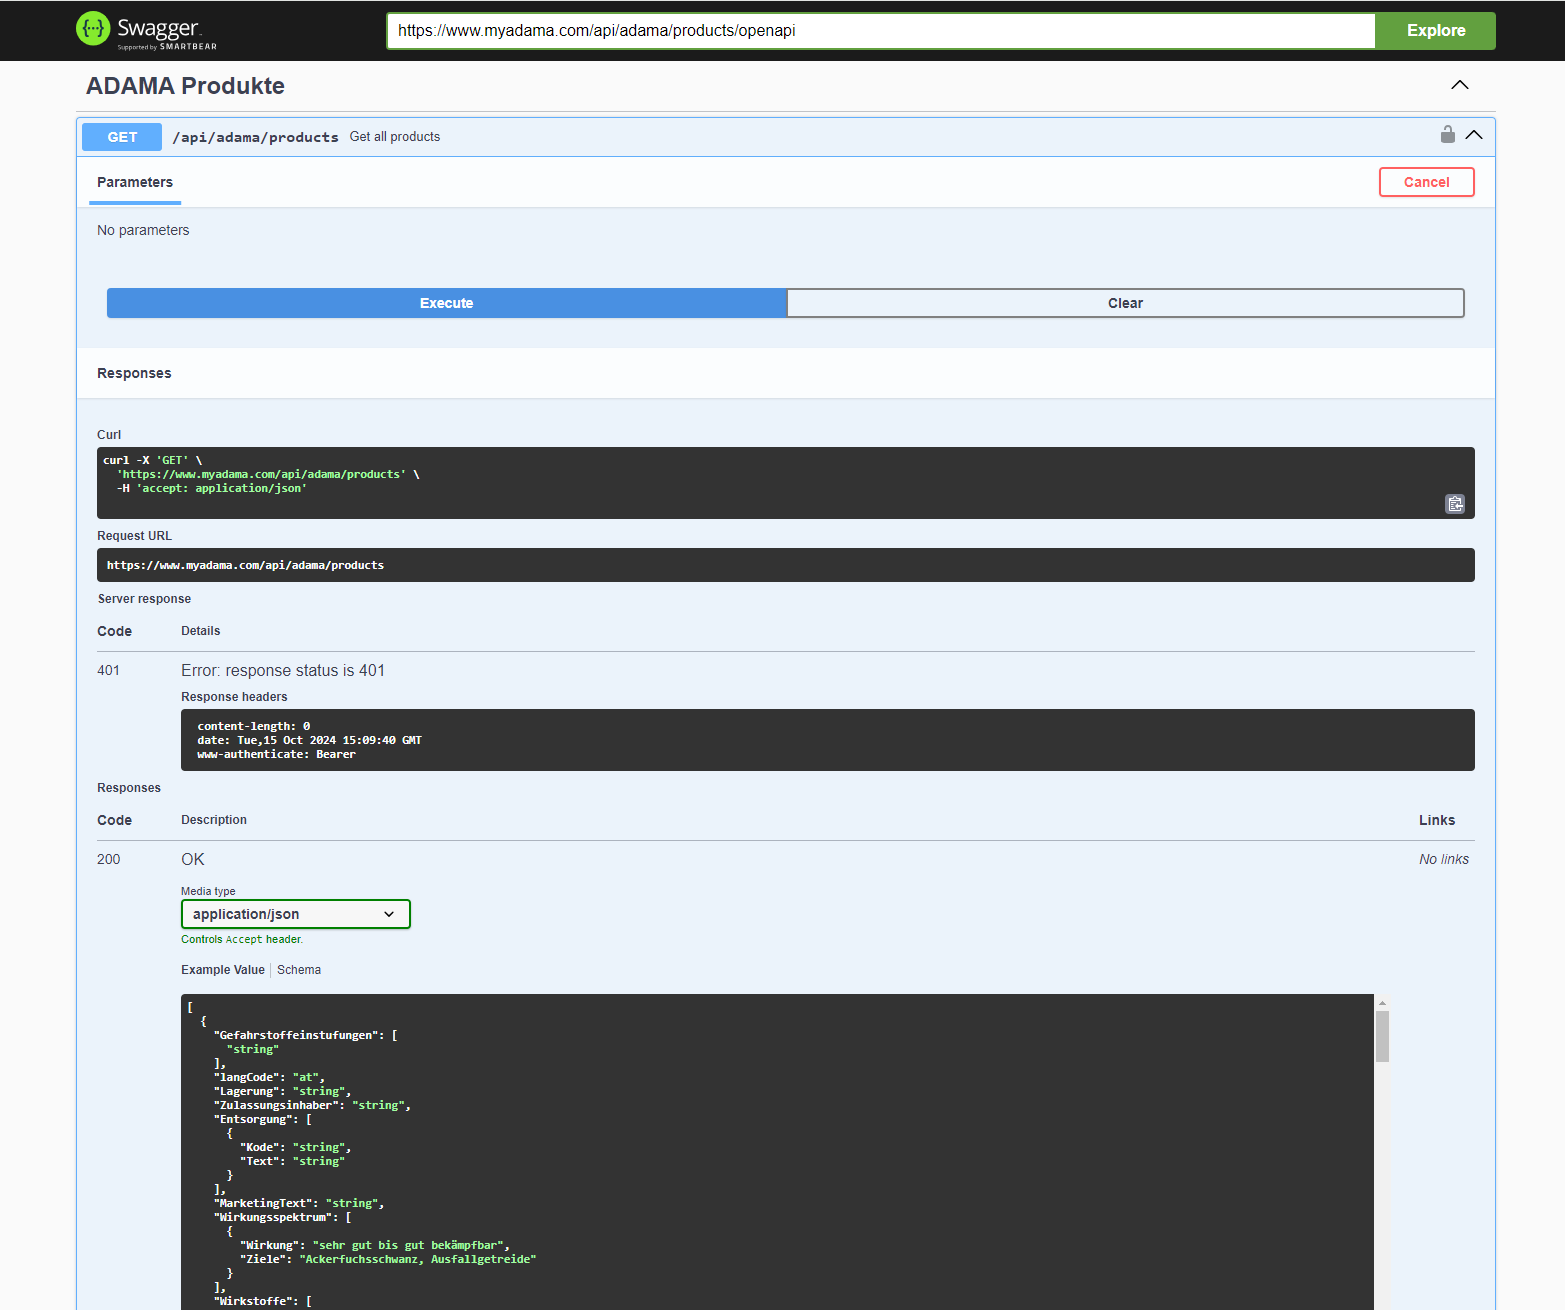
Task: Click the 'OK' description for code 200
Action: pos(193,859)
